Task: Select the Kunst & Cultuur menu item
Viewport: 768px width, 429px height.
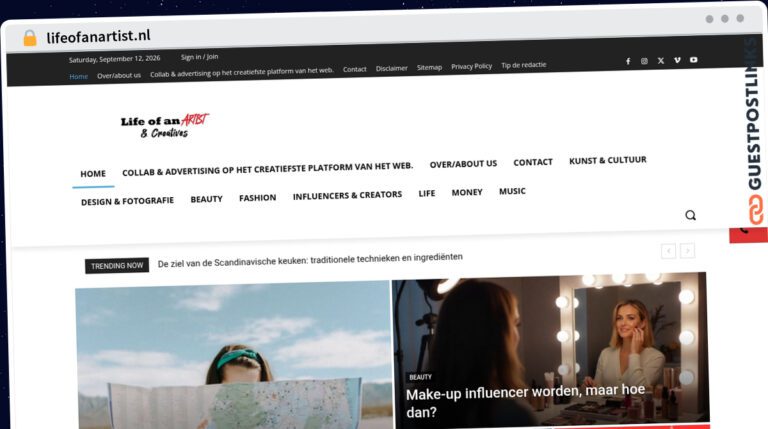Action: coord(607,160)
